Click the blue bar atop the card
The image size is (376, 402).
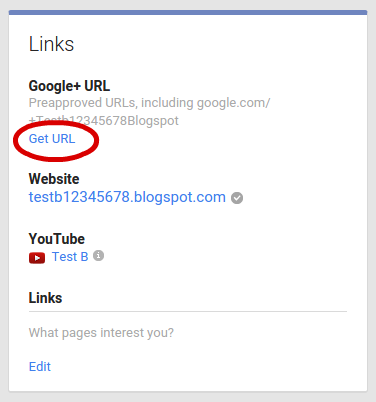[x=188, y=13]
